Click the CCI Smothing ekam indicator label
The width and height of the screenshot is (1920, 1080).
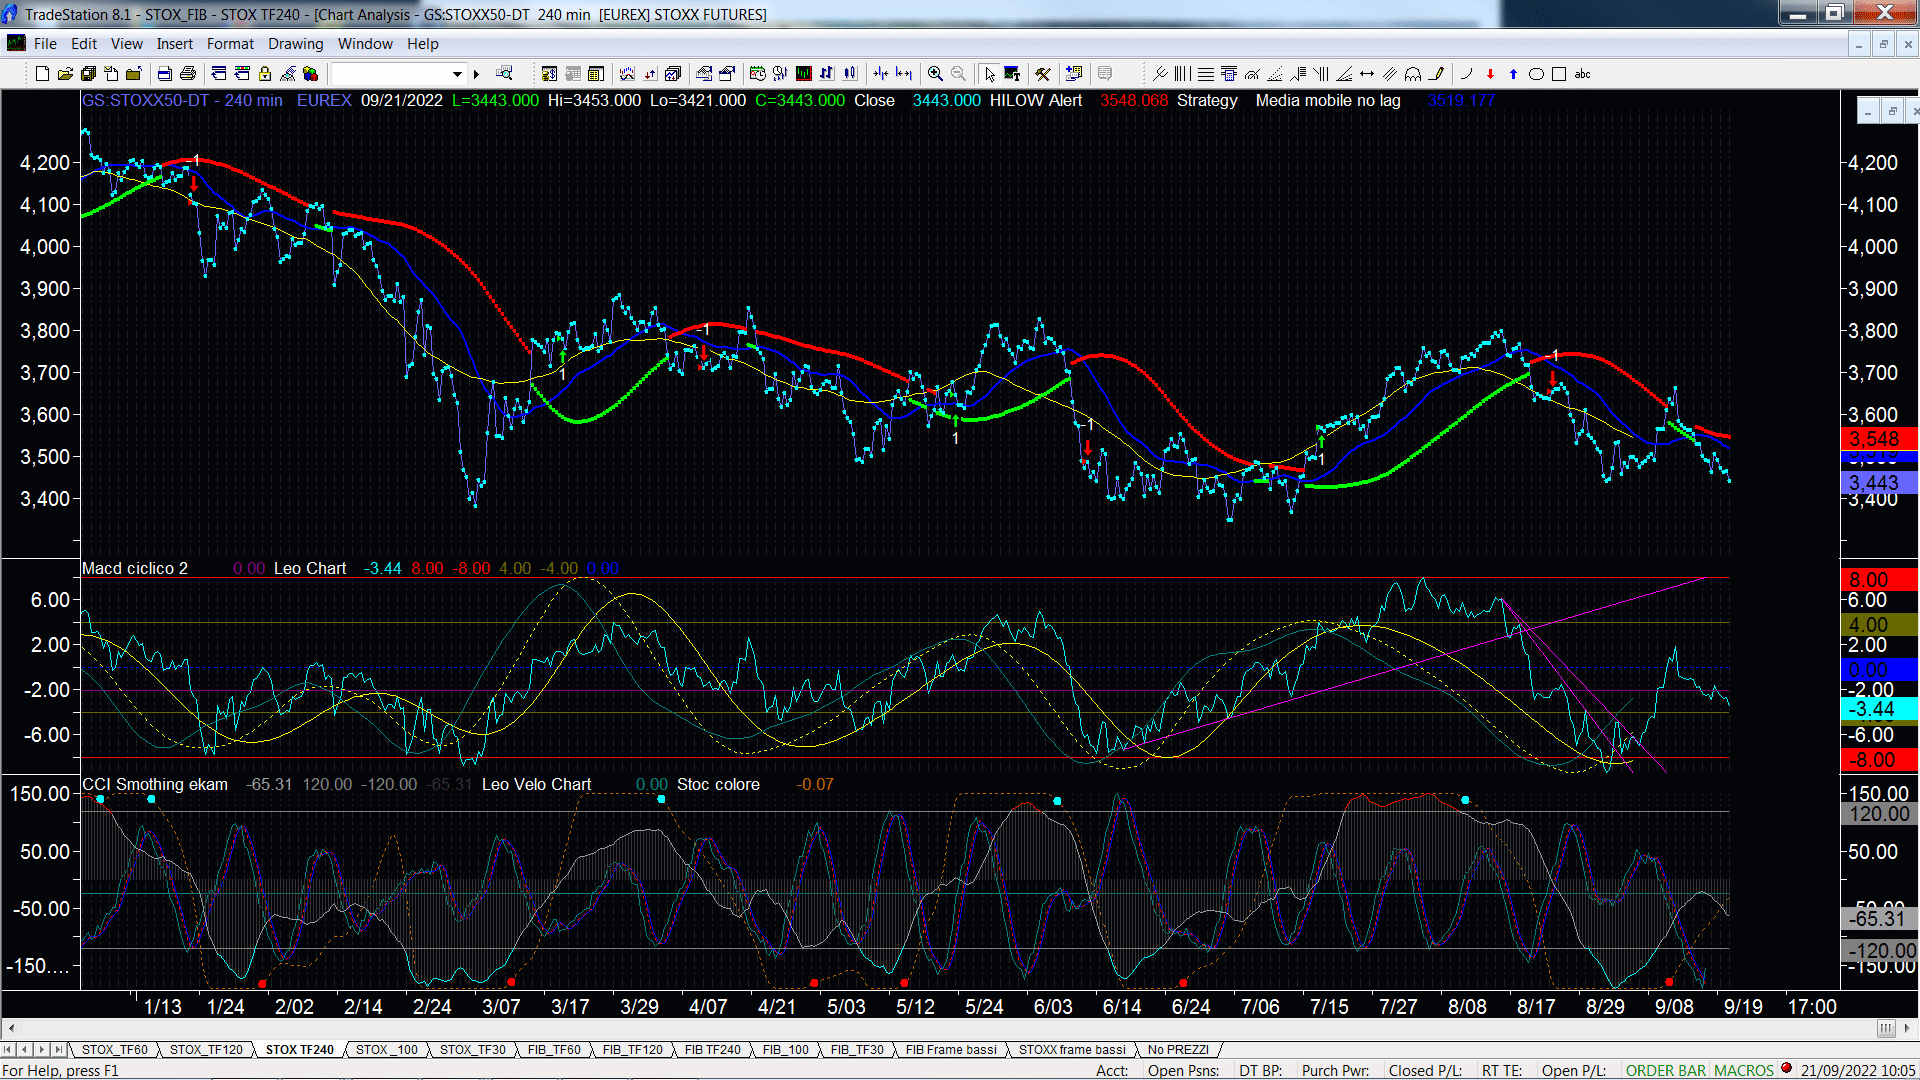click(155, 785)
